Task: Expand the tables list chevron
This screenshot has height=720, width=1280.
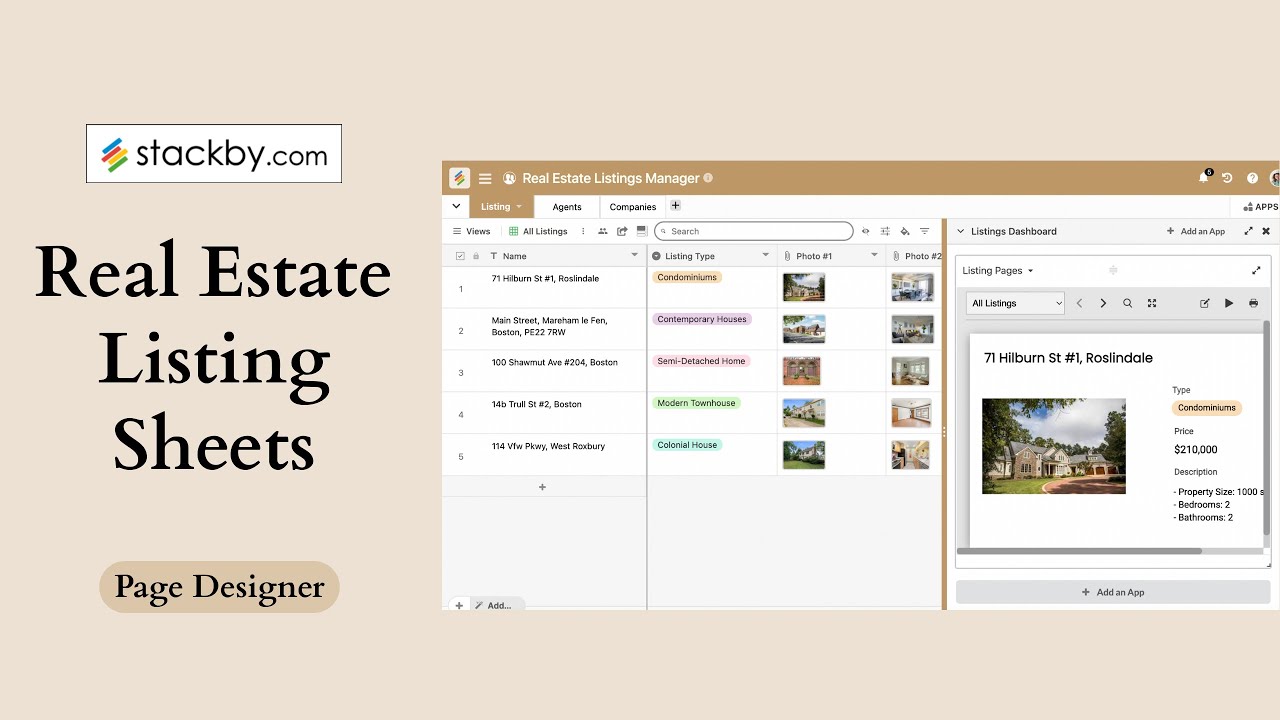Action: click(456, 207)
